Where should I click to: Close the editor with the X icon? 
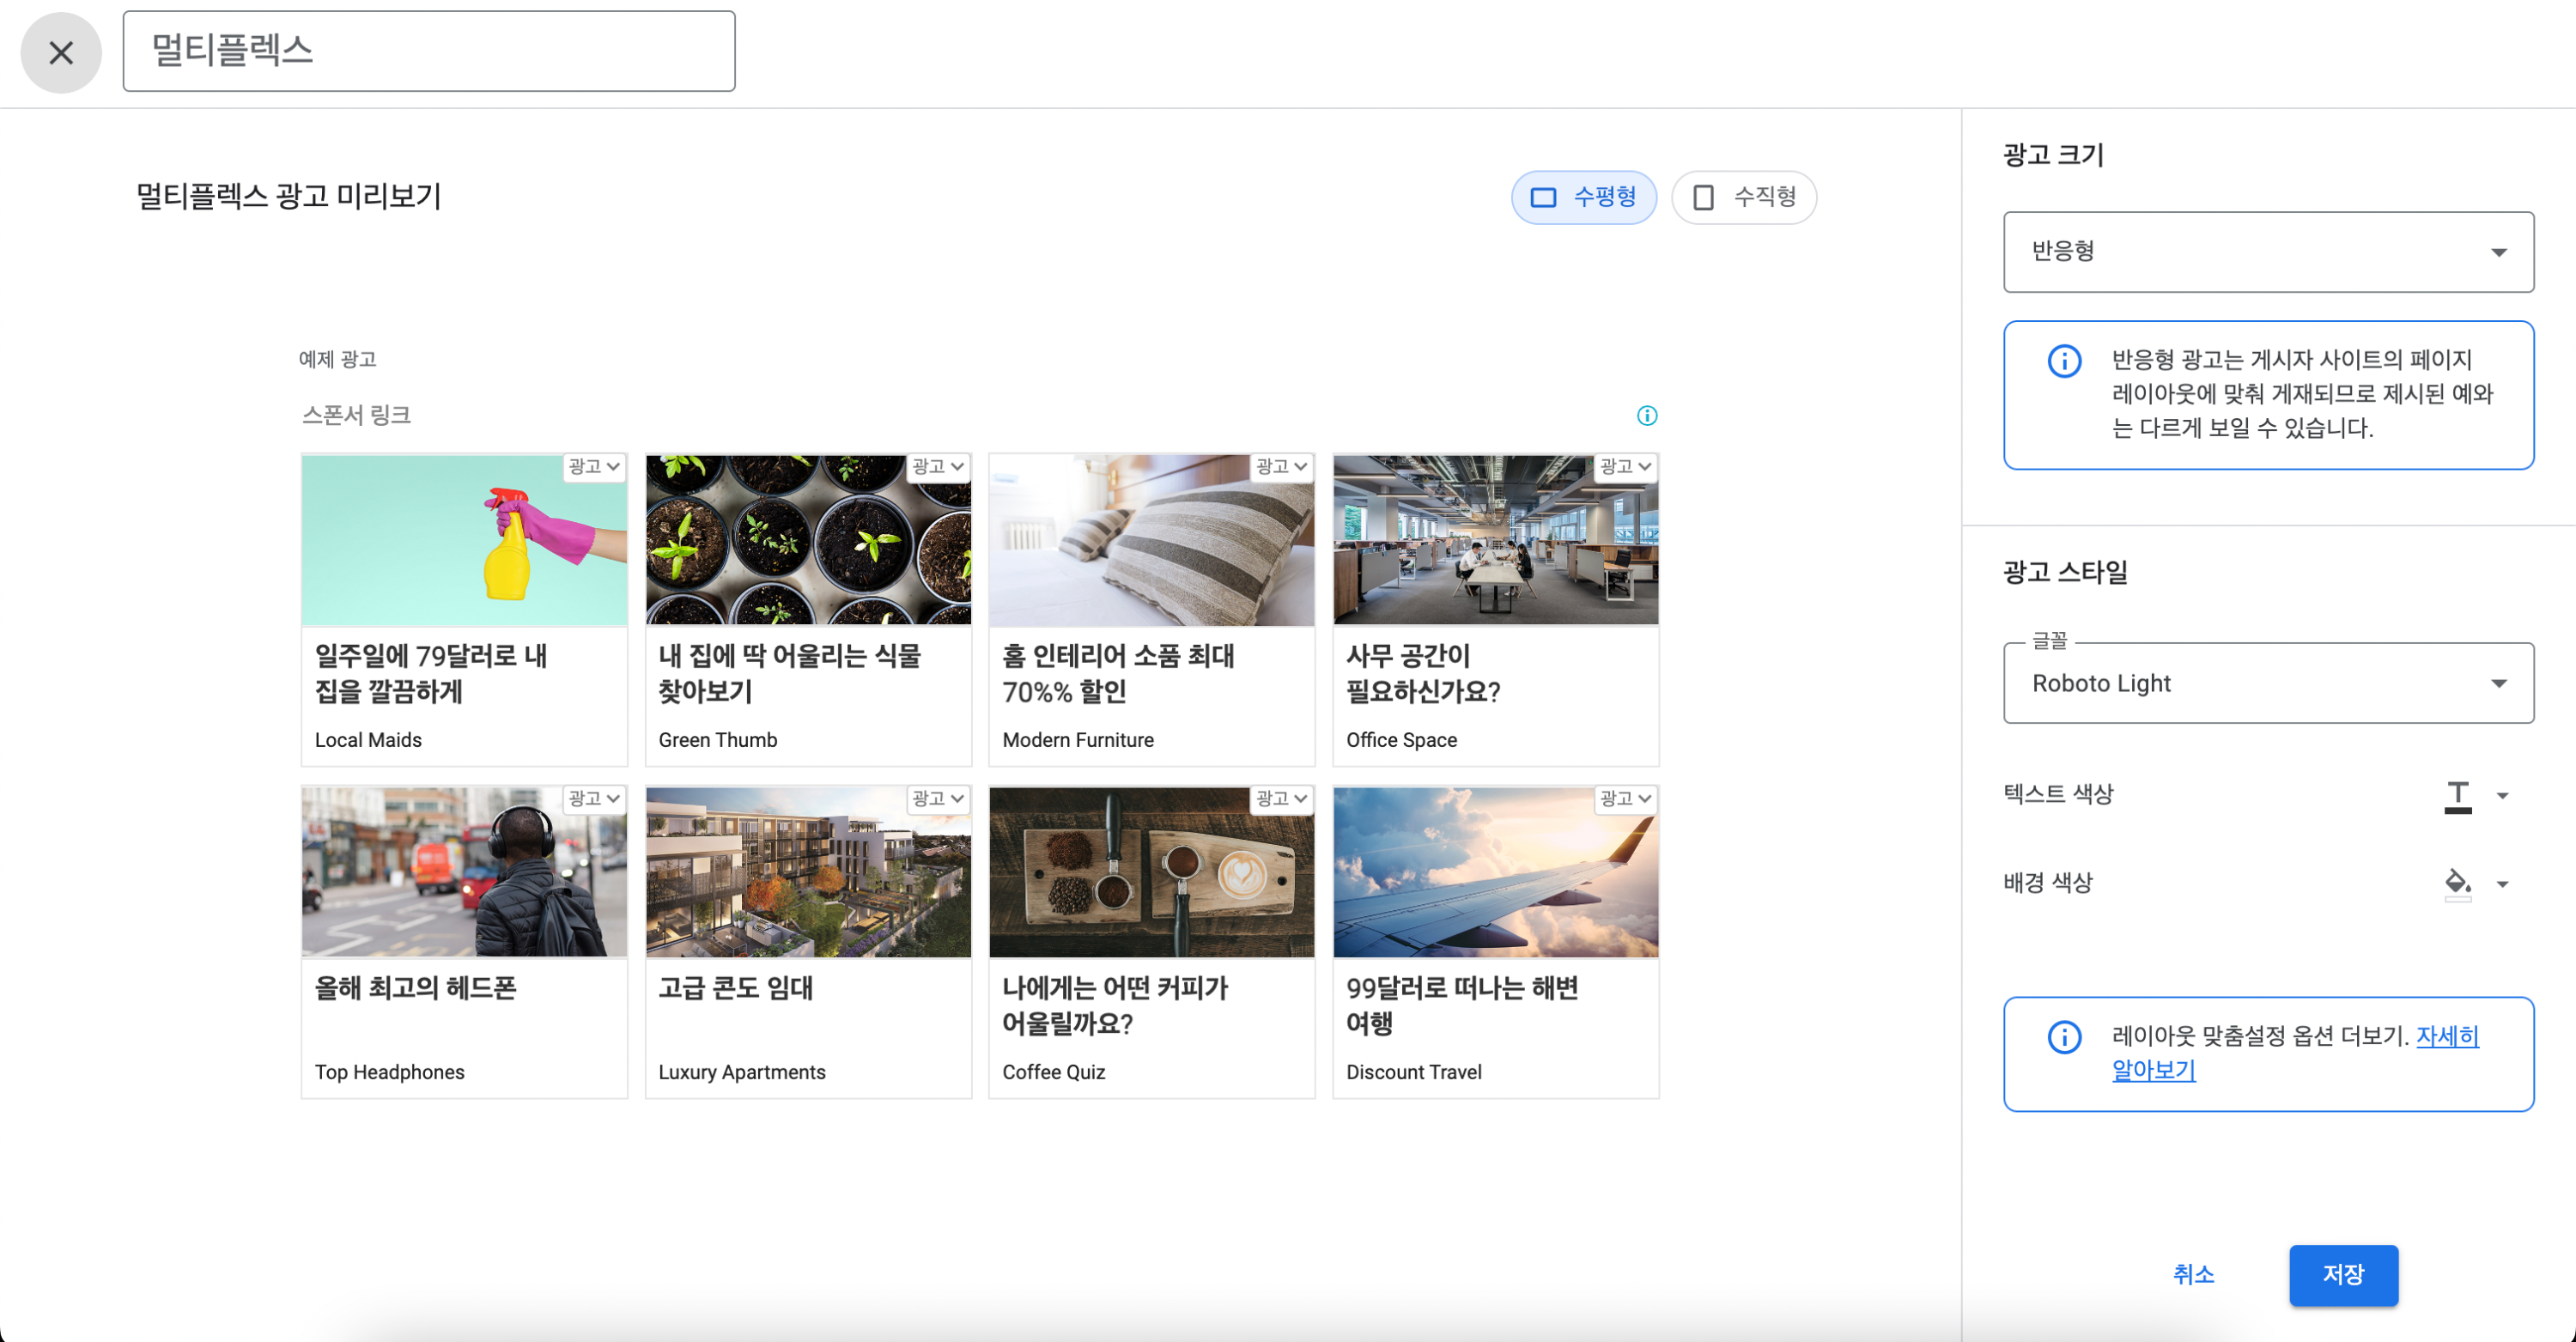[60, 52]
